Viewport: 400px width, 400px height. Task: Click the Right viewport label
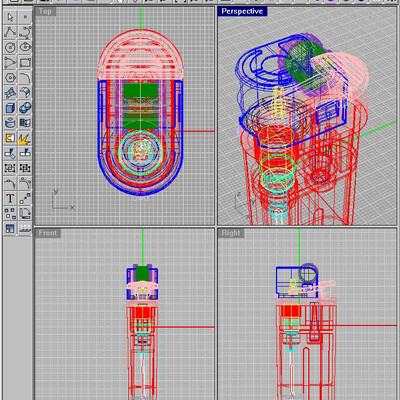231,233
